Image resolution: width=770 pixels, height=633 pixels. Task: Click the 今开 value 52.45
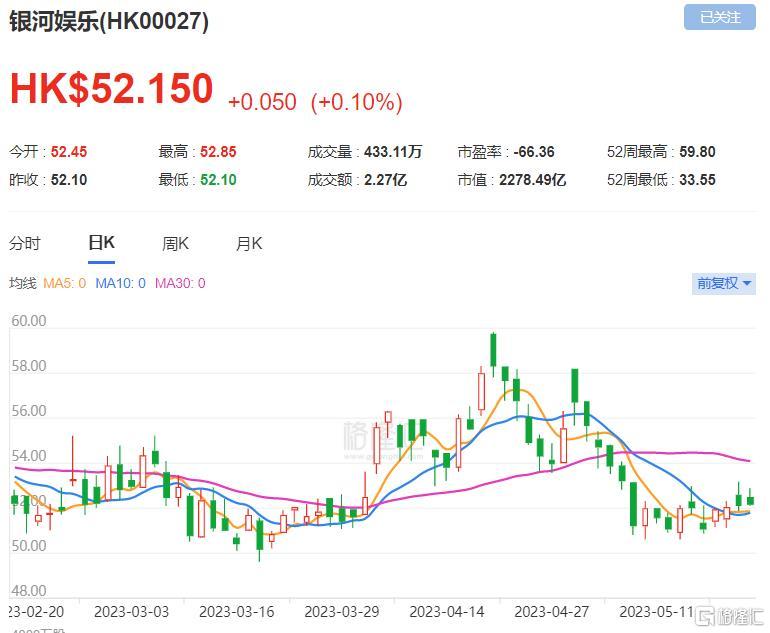(69, 152)
